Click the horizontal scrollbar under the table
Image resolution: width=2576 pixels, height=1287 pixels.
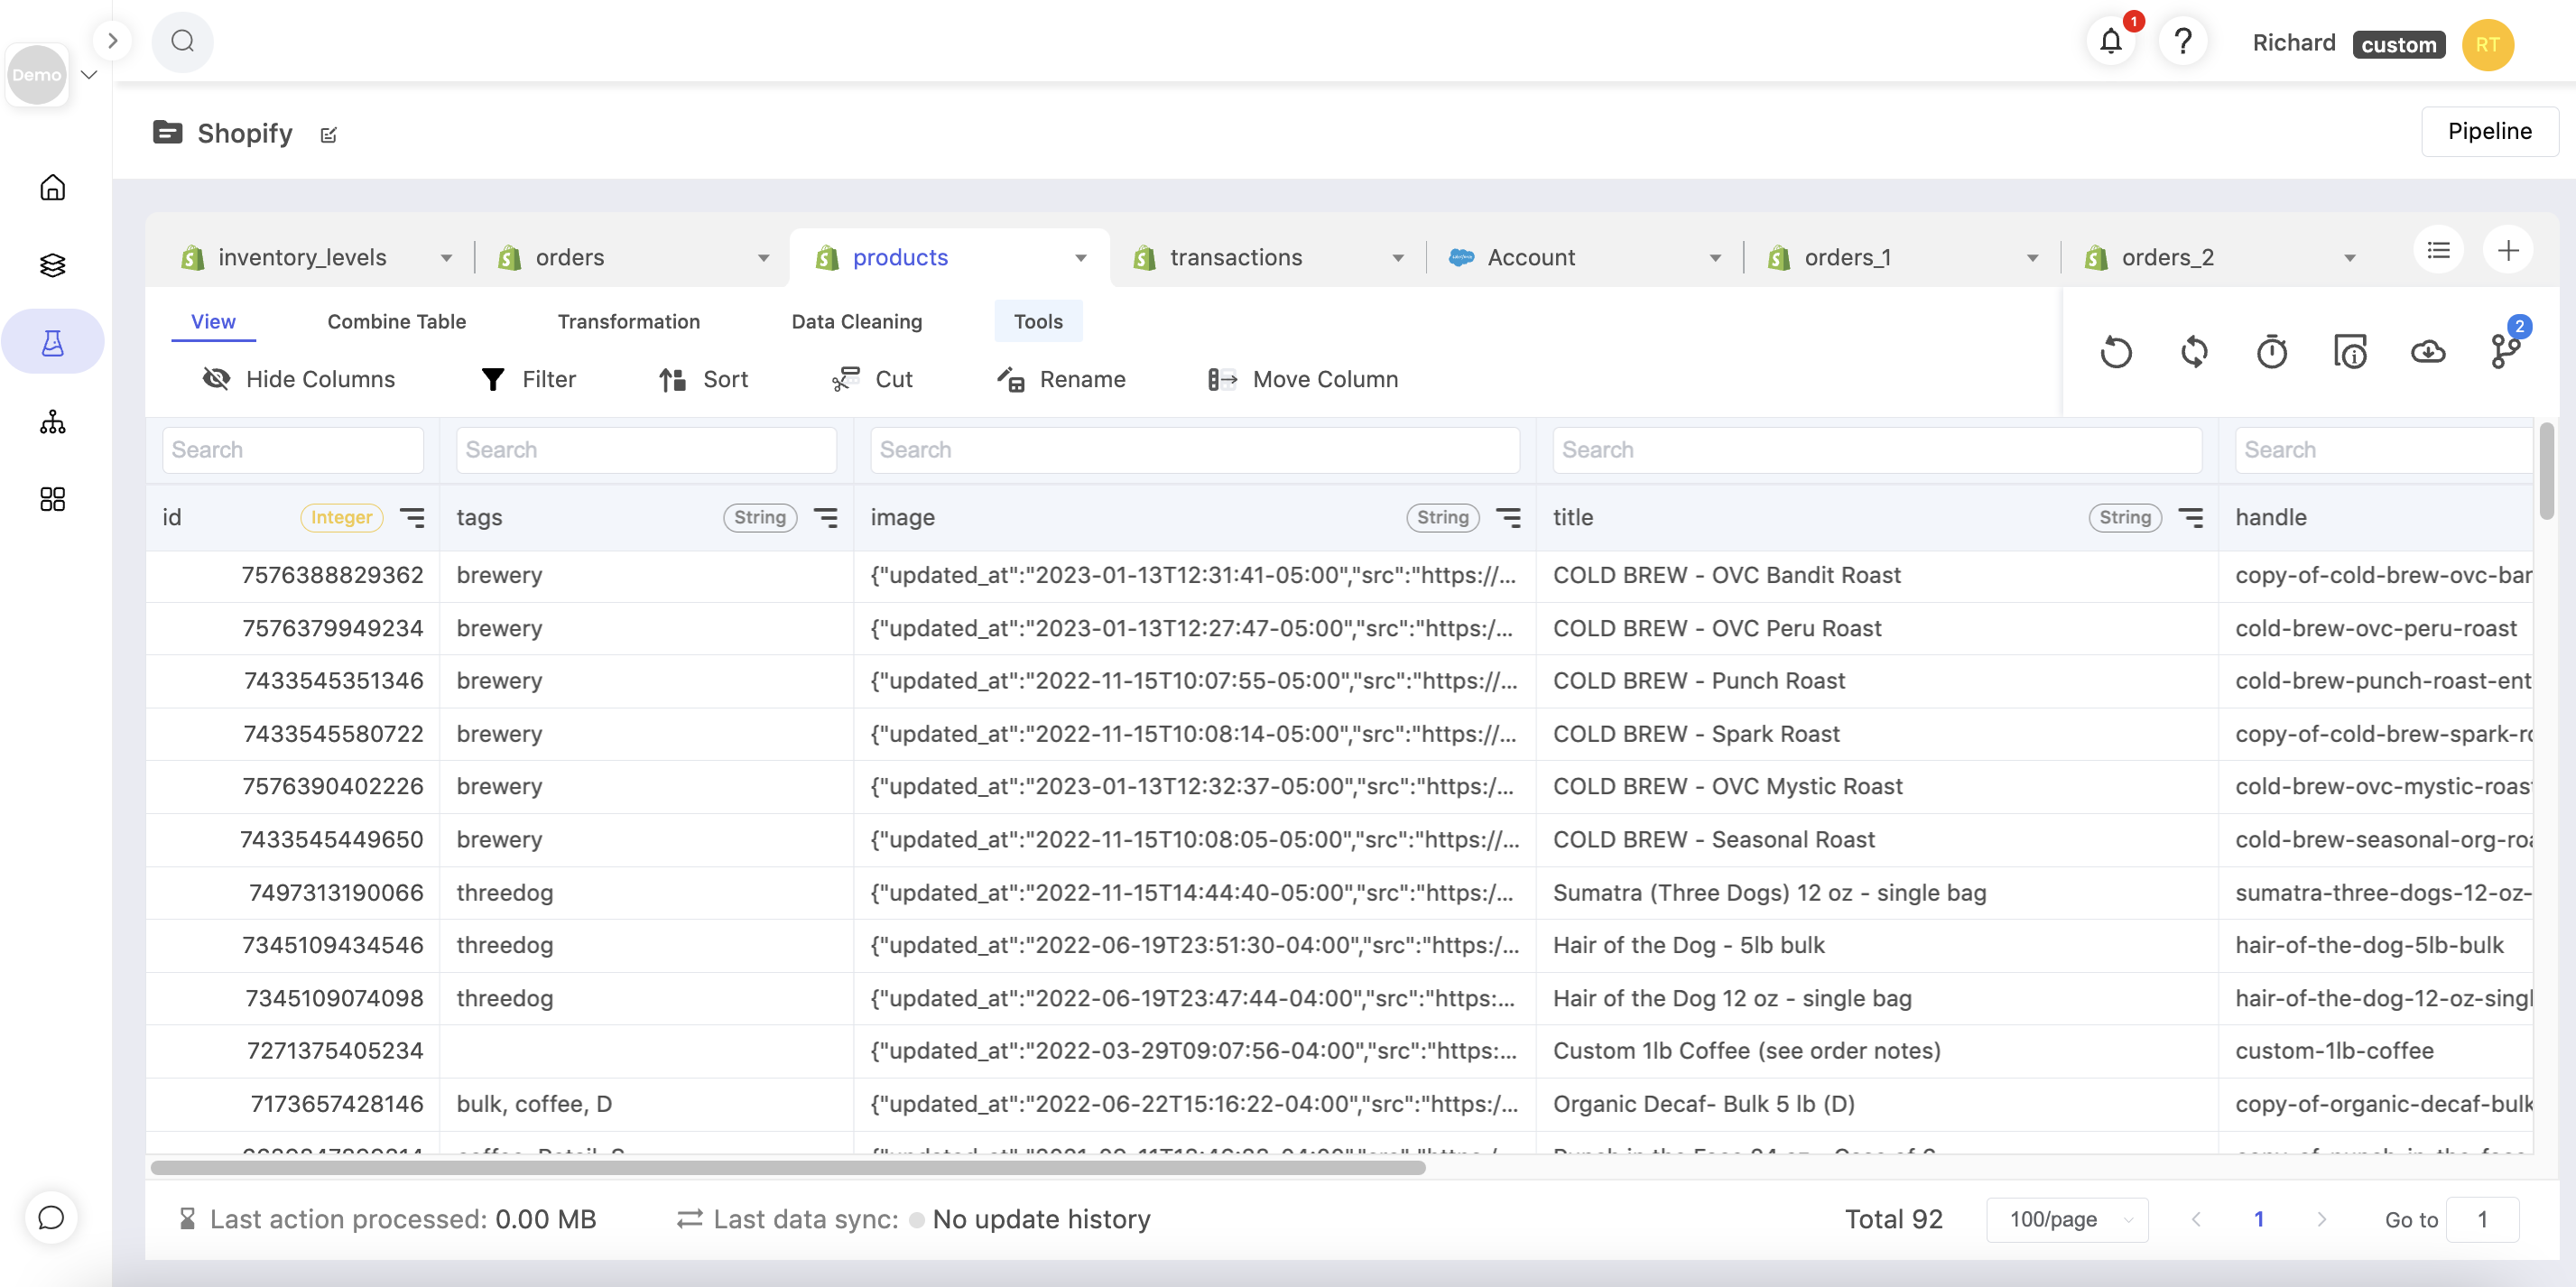(x=787, y=1167)
